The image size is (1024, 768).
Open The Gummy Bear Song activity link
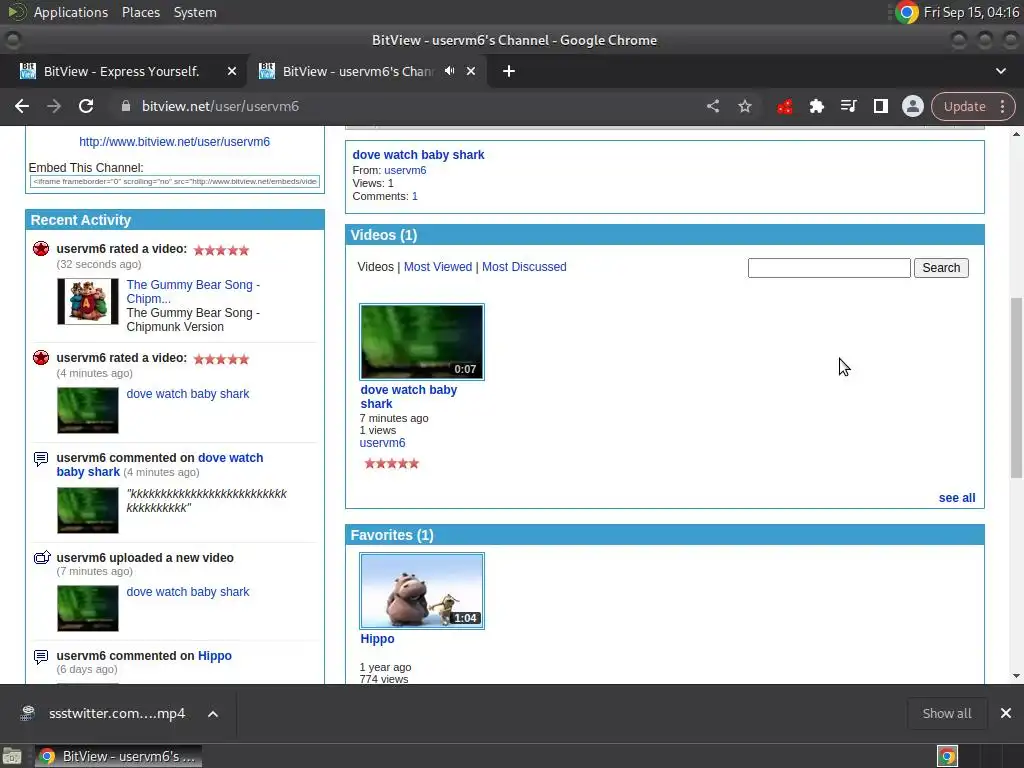point(193,291)
